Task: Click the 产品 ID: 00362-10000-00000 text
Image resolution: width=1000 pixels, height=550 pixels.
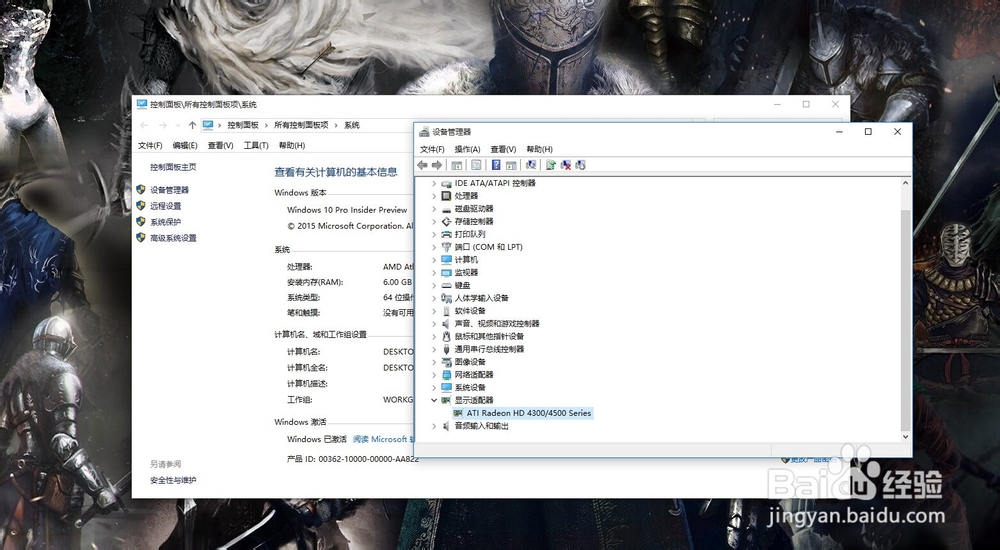Action: (351, 459)
